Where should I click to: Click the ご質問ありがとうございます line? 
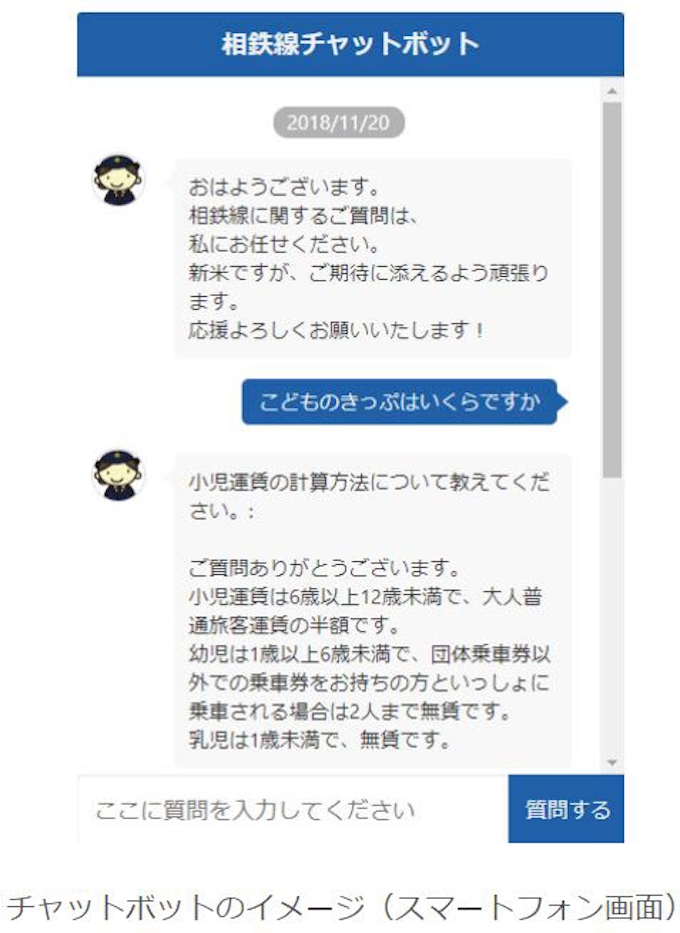[x=324, y=568]
